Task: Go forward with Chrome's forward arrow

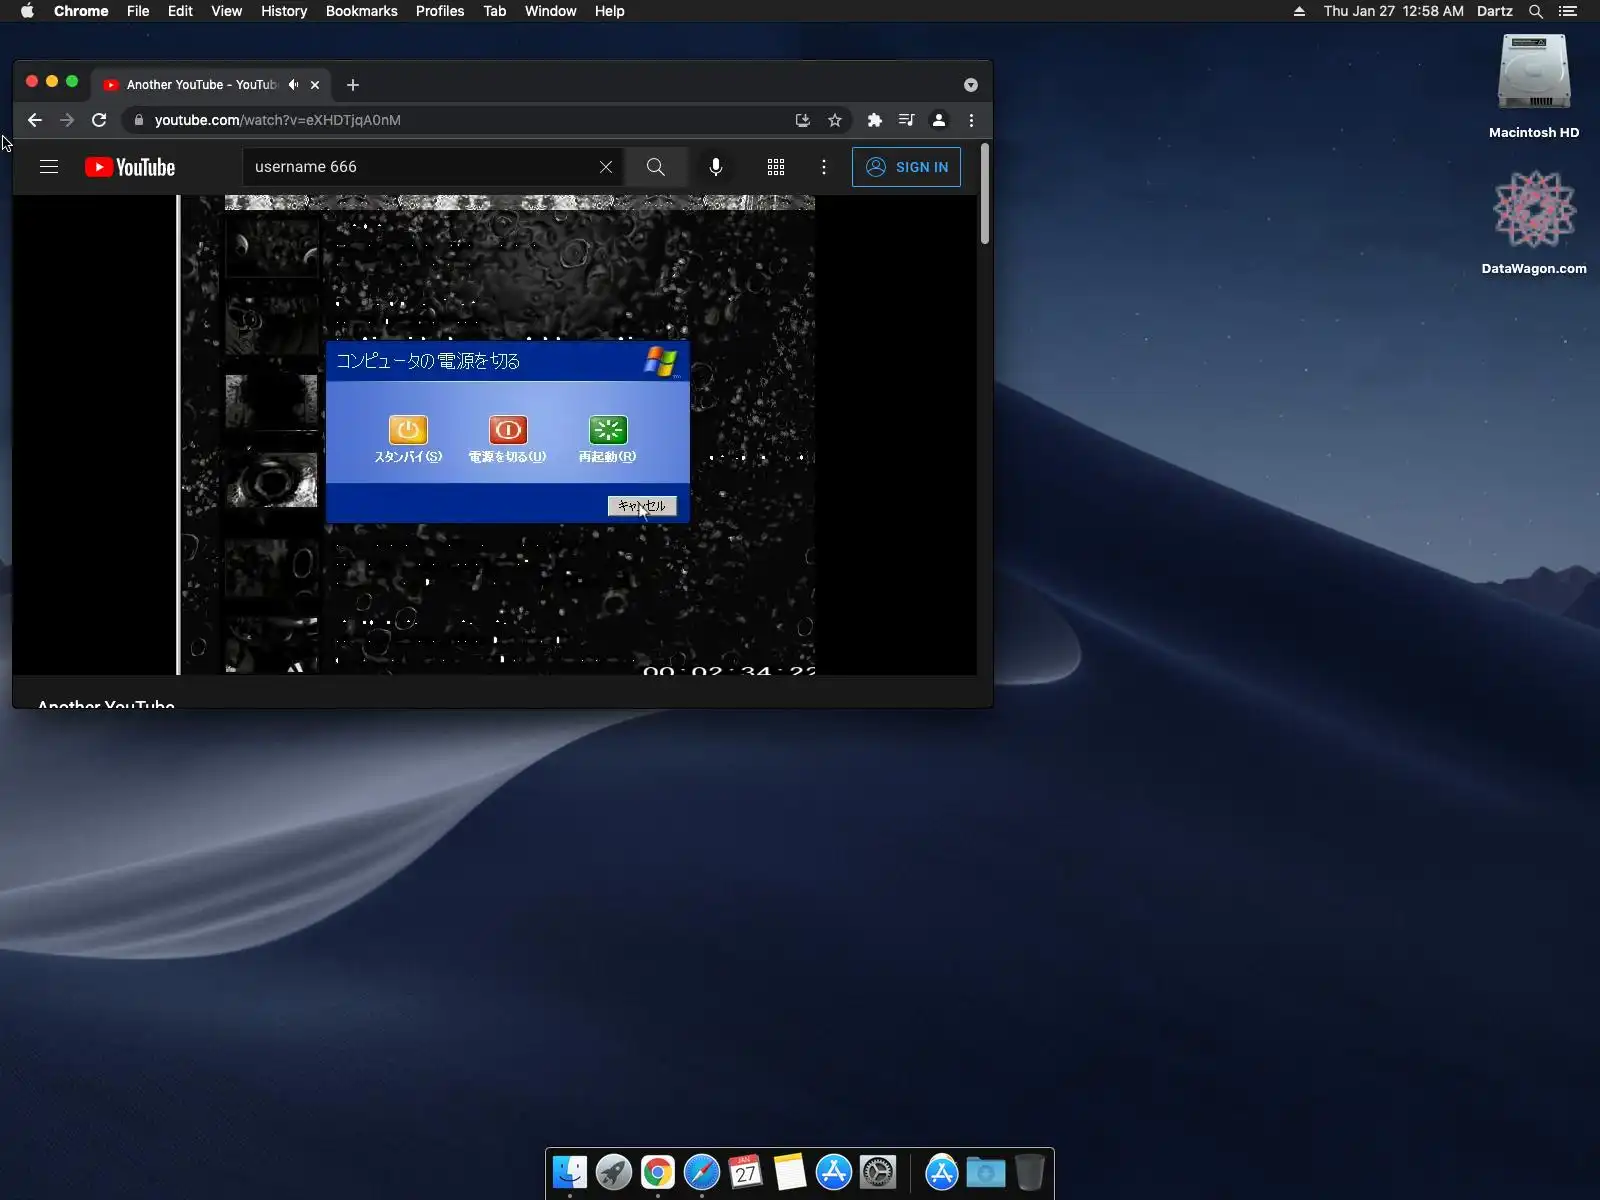Action: pos(67,120)
